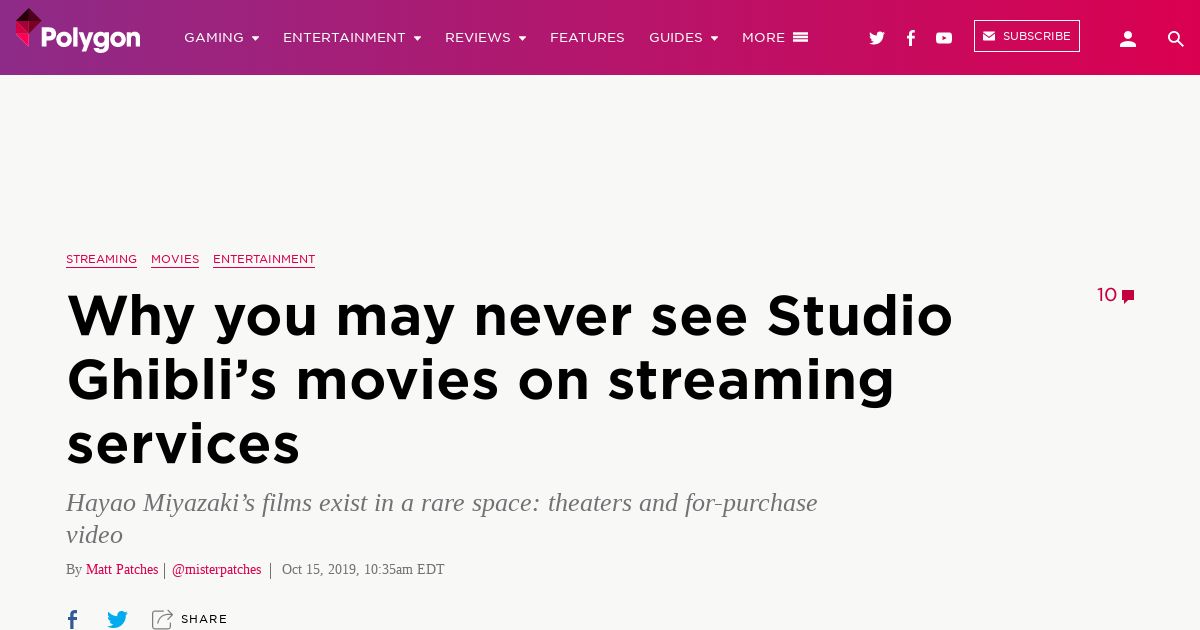
Task: Expand the Reviews dropdown menu
Action: coord(485,38)
